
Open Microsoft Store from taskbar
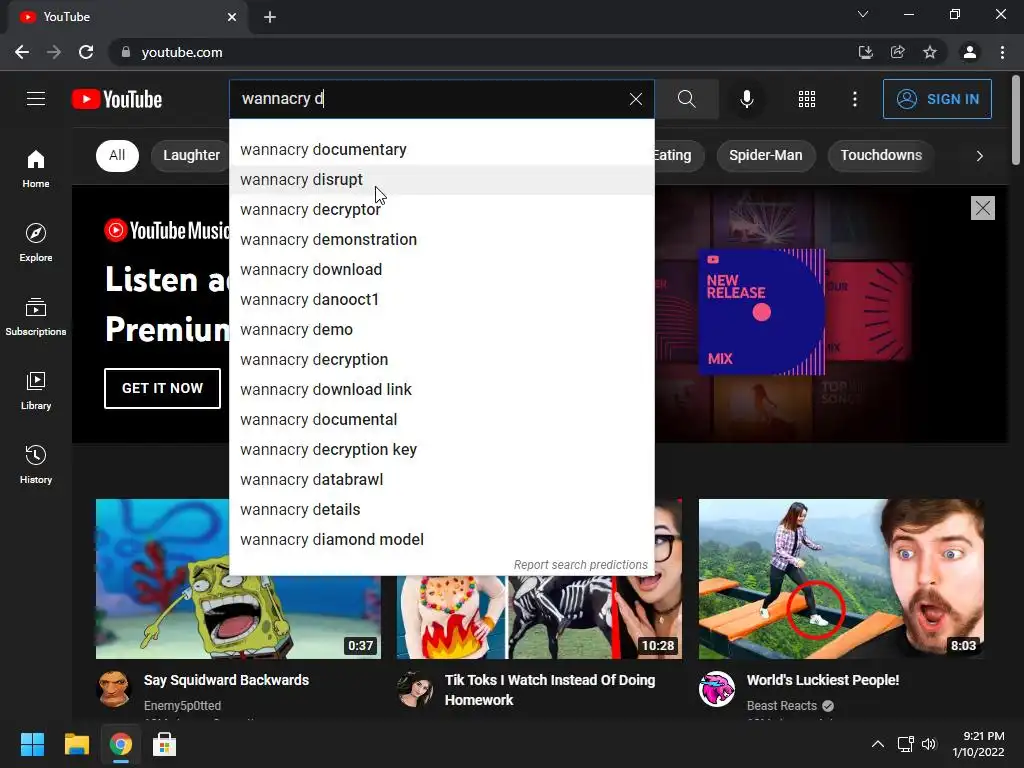[x=165, y=744]
